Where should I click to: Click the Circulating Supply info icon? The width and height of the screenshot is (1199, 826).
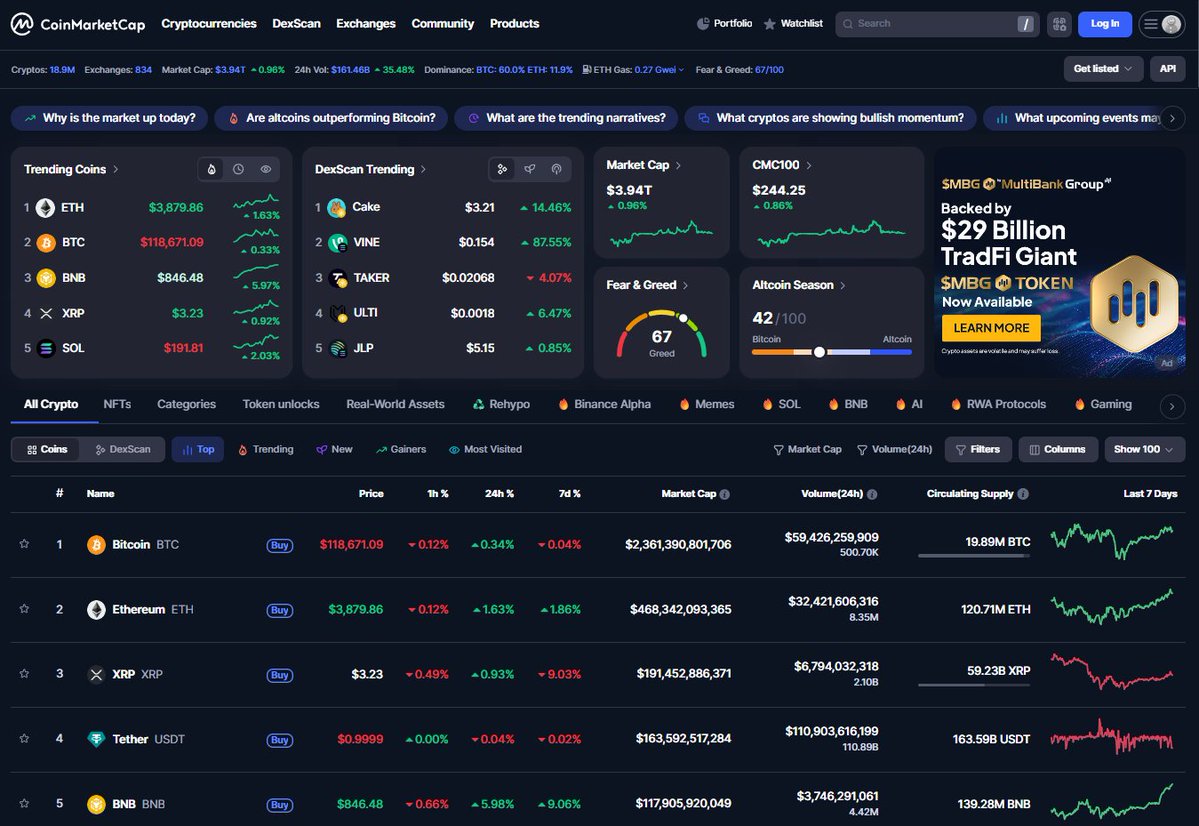(1023, 494)
